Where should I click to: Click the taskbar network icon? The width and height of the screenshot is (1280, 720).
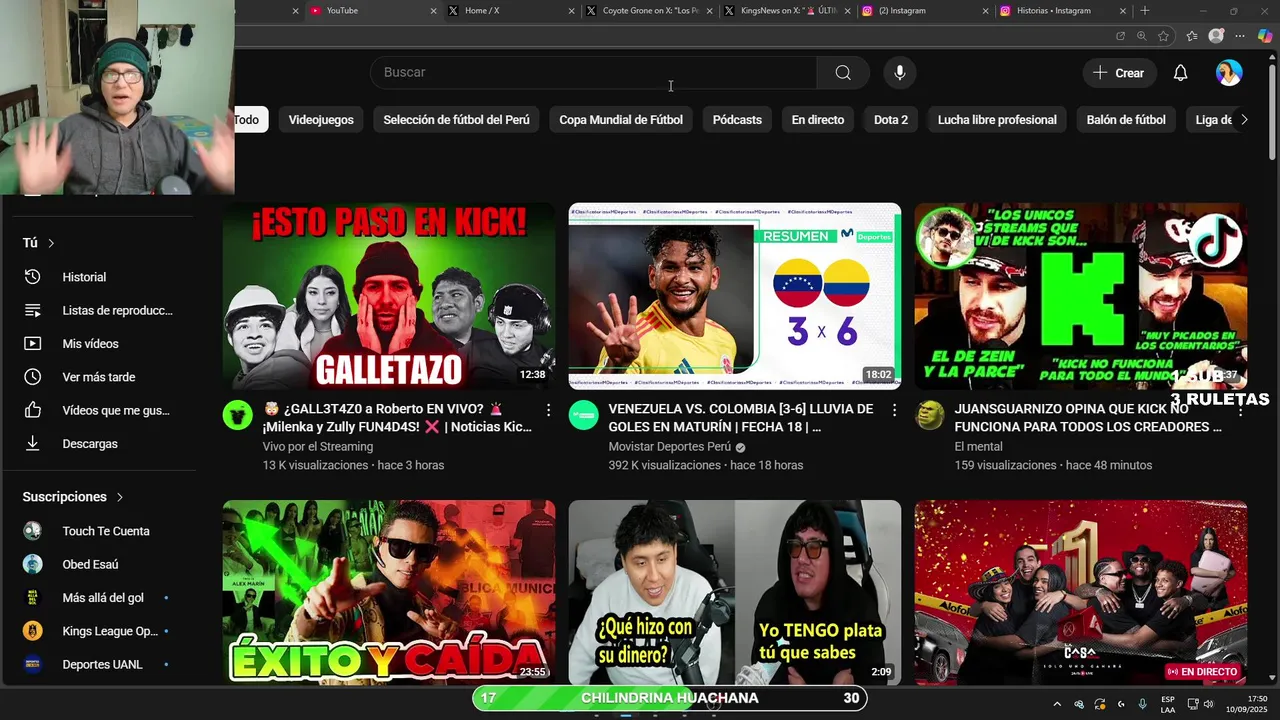(x=1192, y=704)
